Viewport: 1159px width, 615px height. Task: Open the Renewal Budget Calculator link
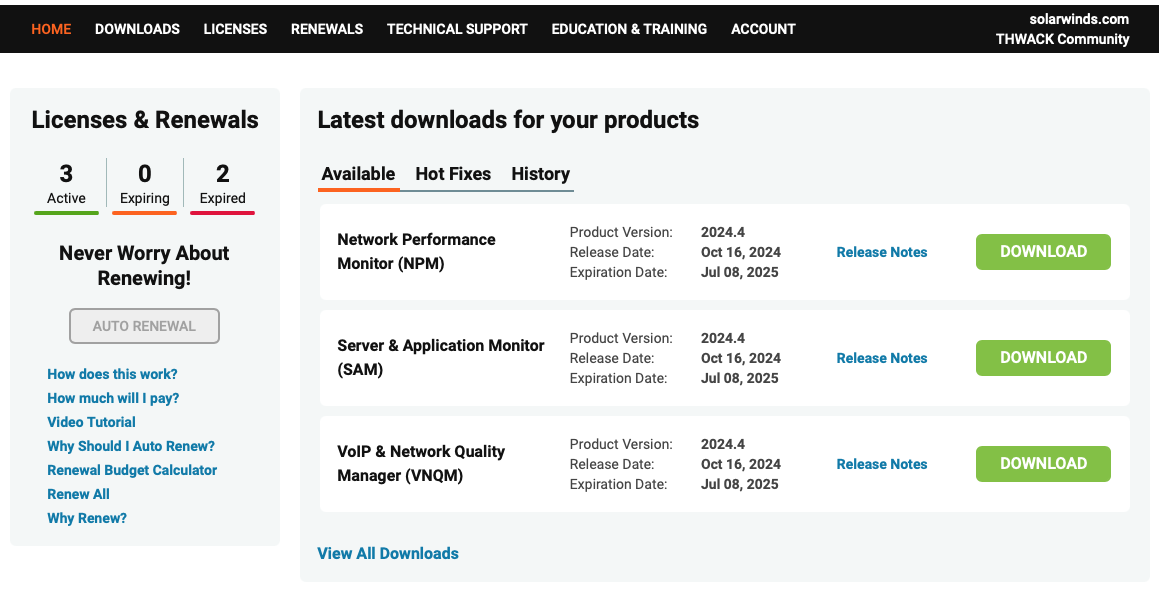[x=132, y=470]
